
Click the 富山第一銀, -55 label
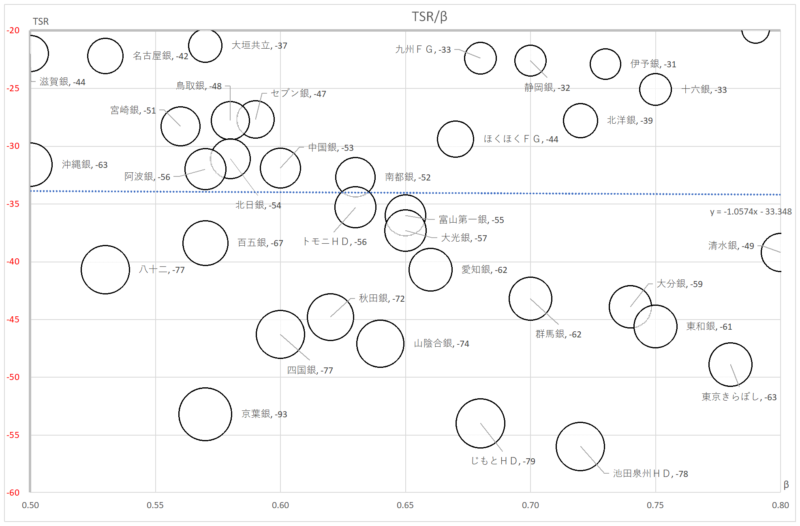pyautogui.click(x=471, y=220)
